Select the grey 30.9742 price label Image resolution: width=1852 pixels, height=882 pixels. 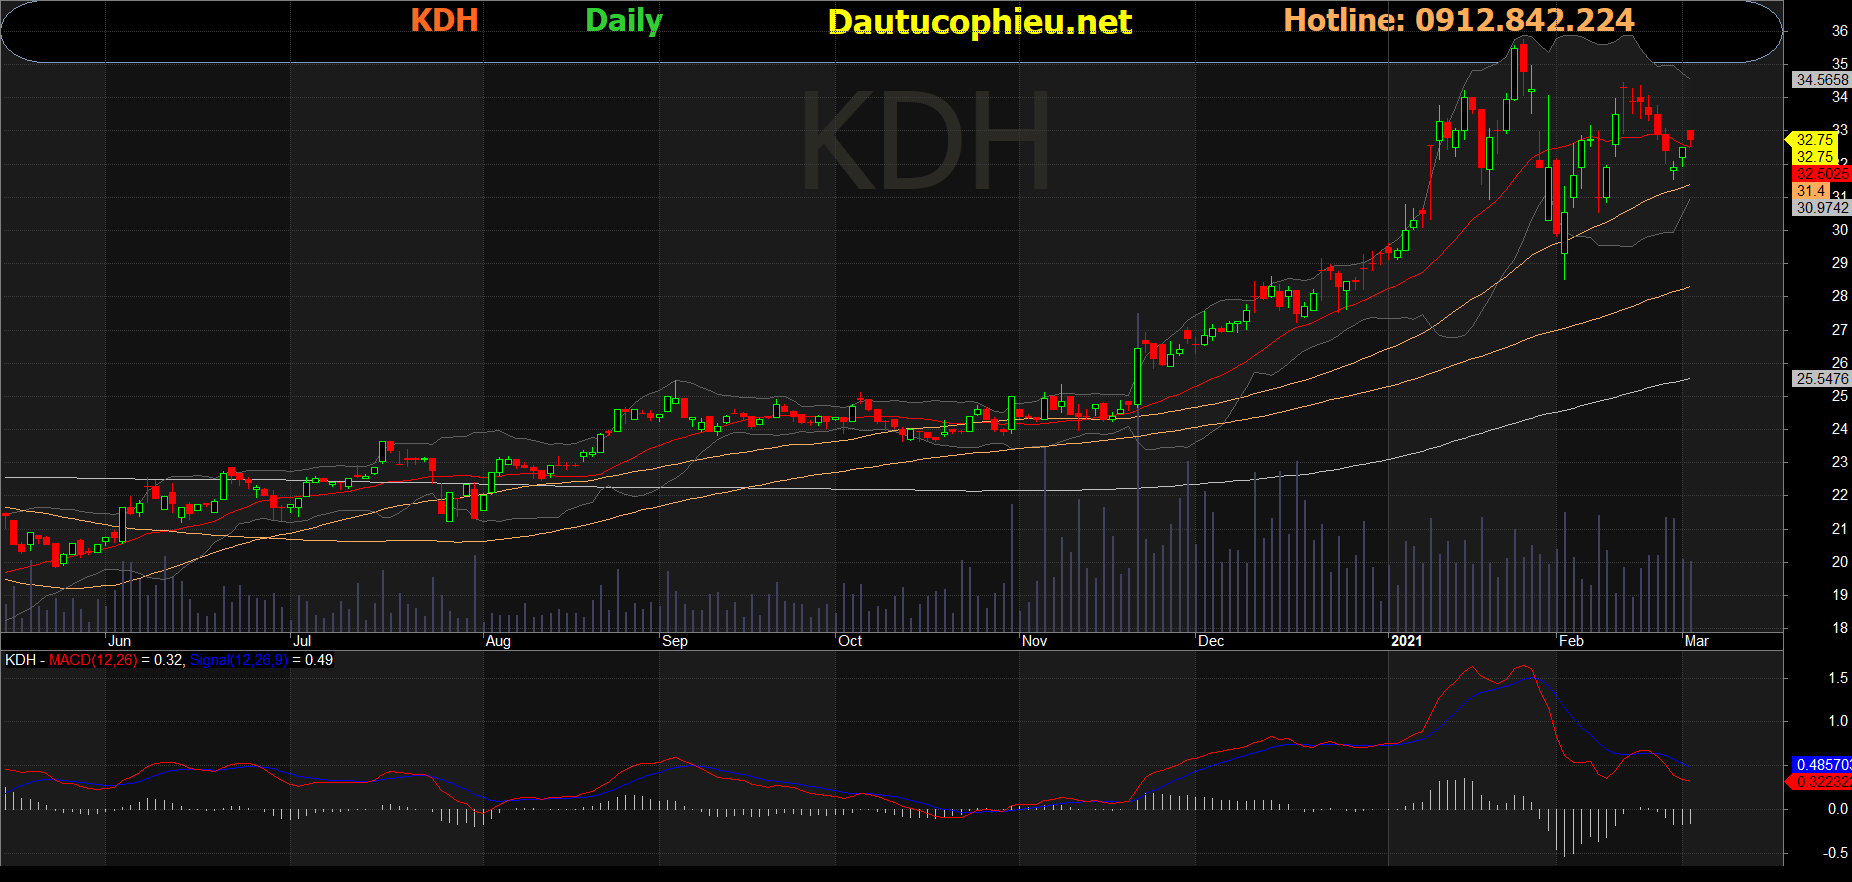coord(1821,208)
